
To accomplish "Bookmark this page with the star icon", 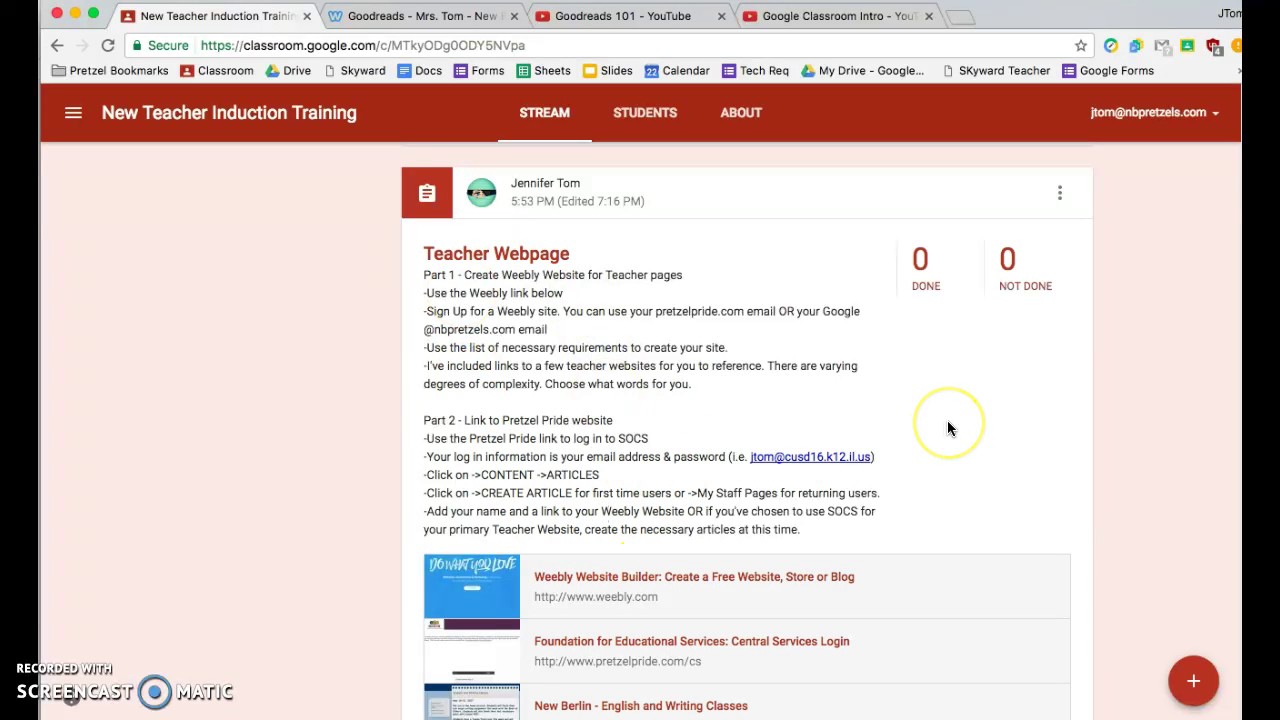I will click(x=1081, y=45).
